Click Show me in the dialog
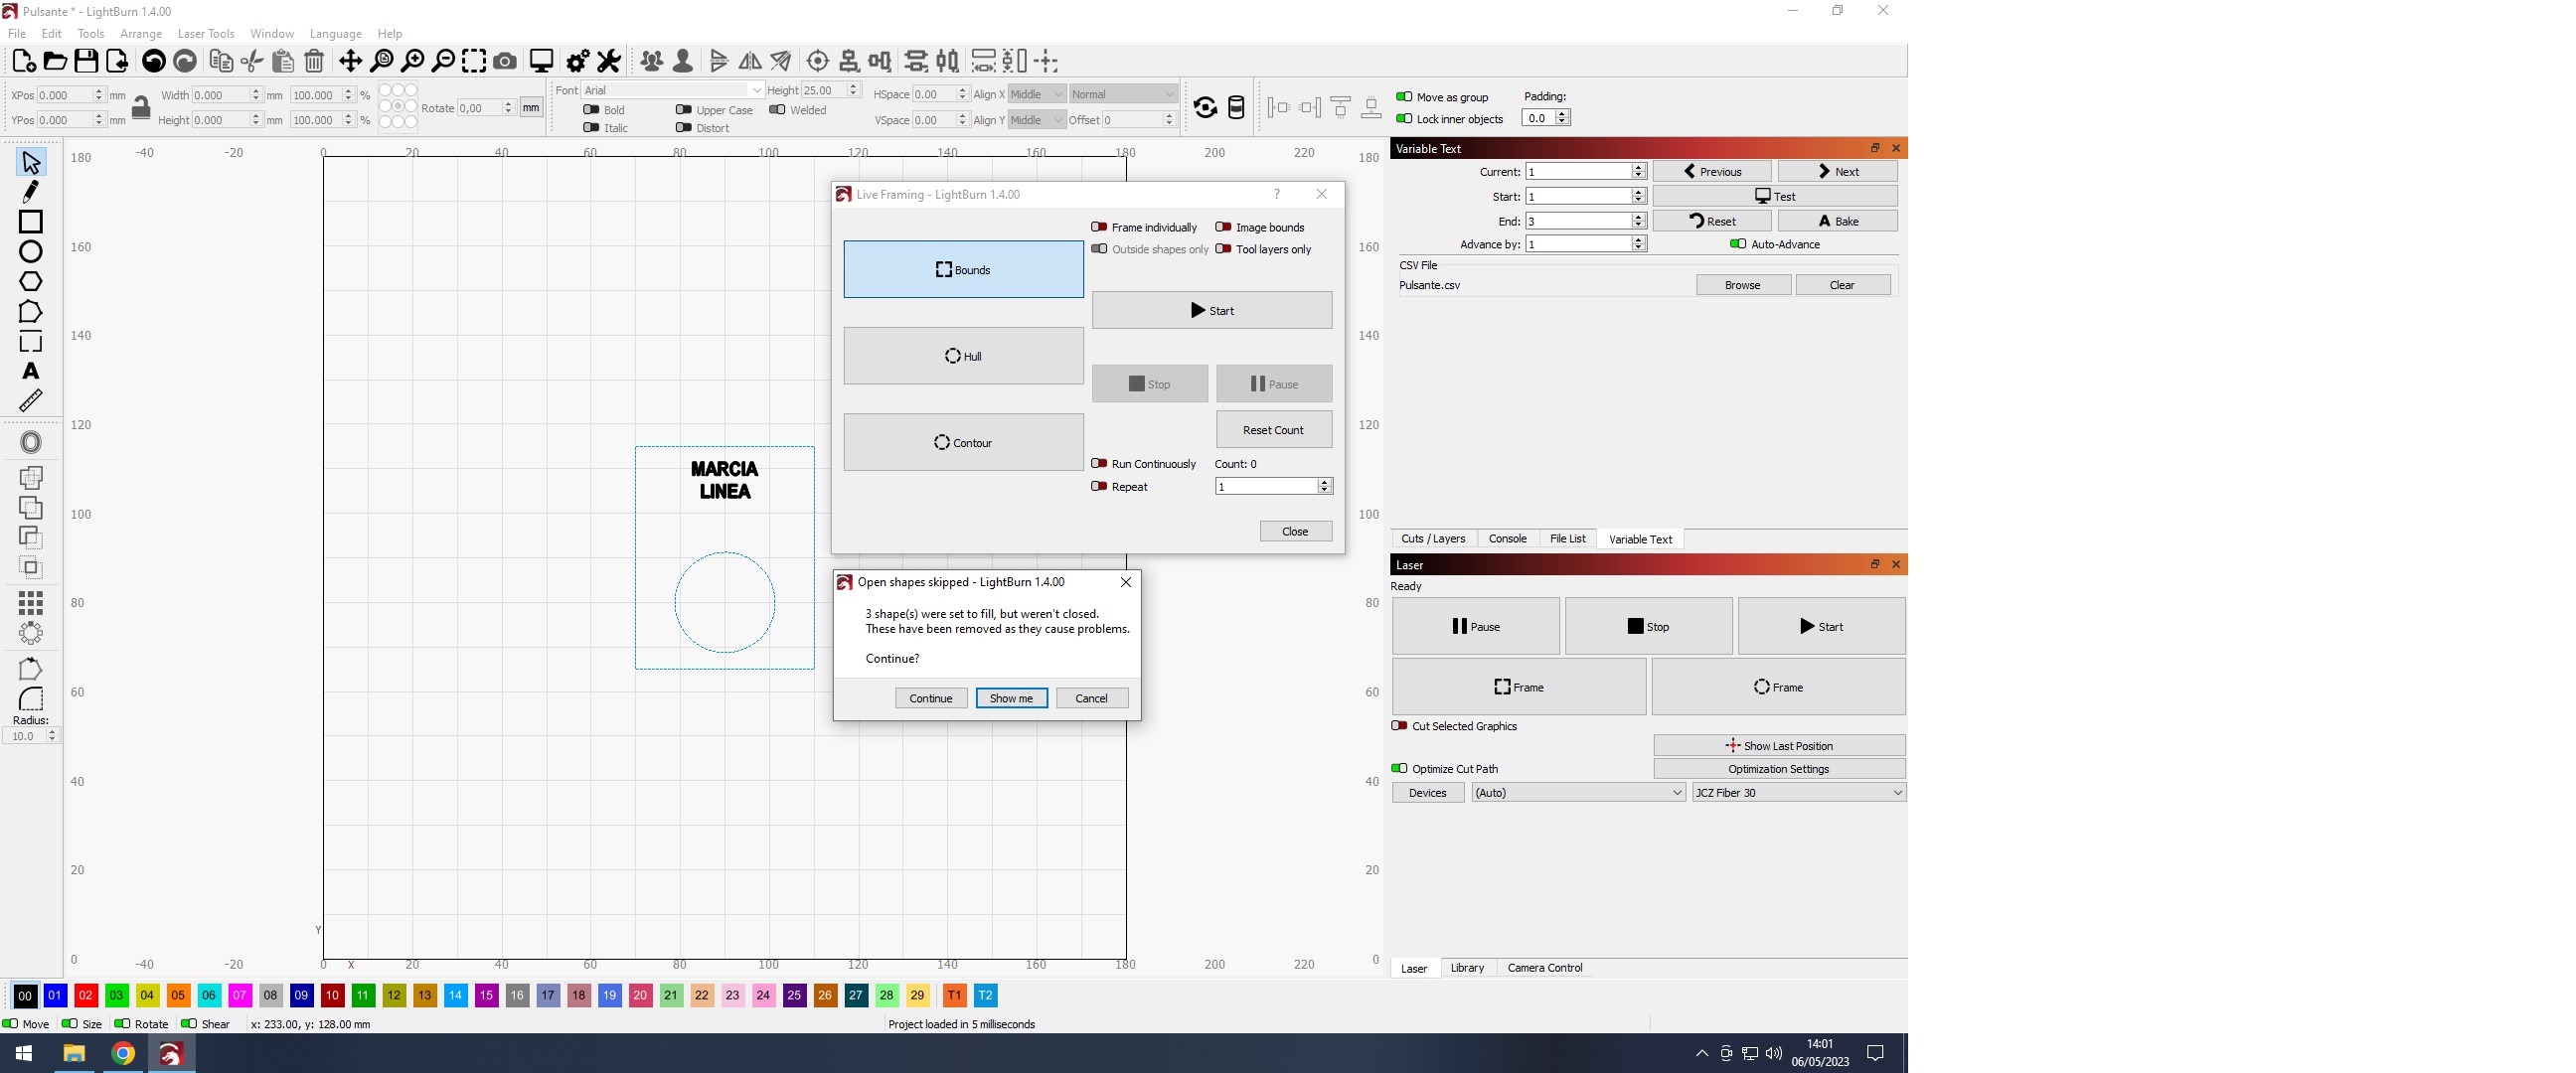The image size is (2576, 1073). 1011,698
